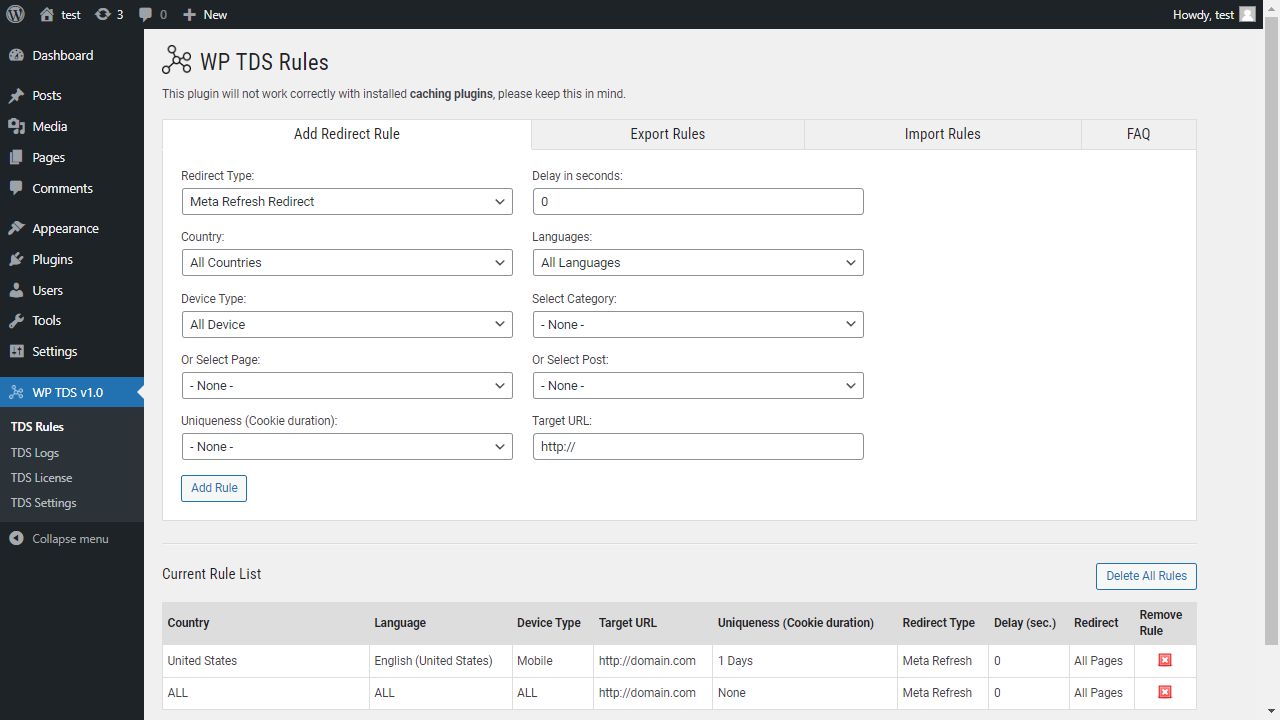The height and width of the screenshot is (720, 1280).
Task: Focus the Delay in seconds field
Action: pyautogui.click(x=698, y=201)
